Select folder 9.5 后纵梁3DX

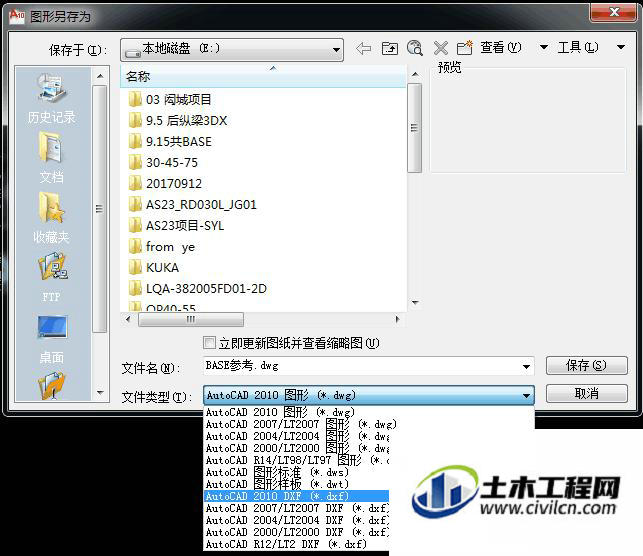(x=178, y=121)
